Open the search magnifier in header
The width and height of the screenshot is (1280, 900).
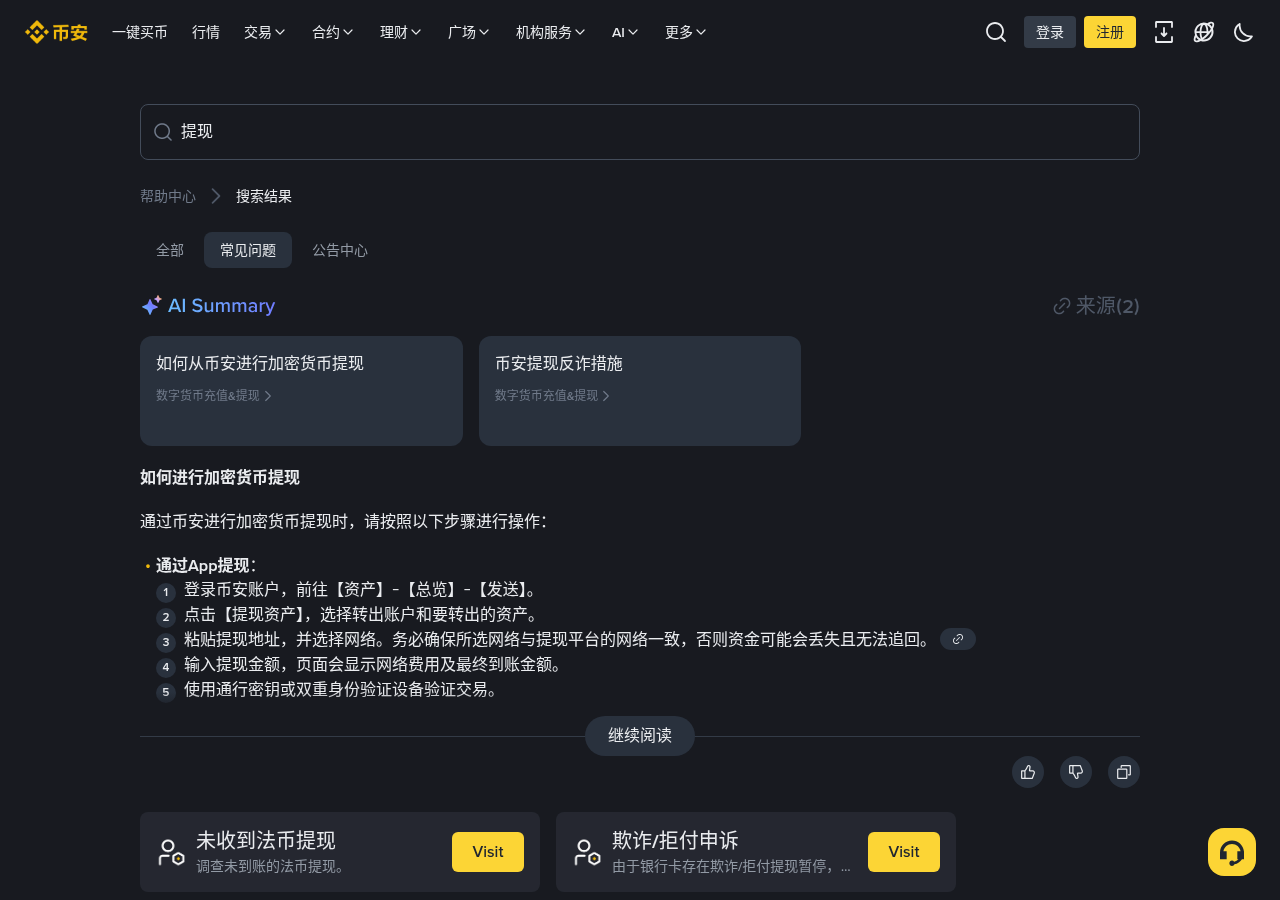tap(996, 32)
